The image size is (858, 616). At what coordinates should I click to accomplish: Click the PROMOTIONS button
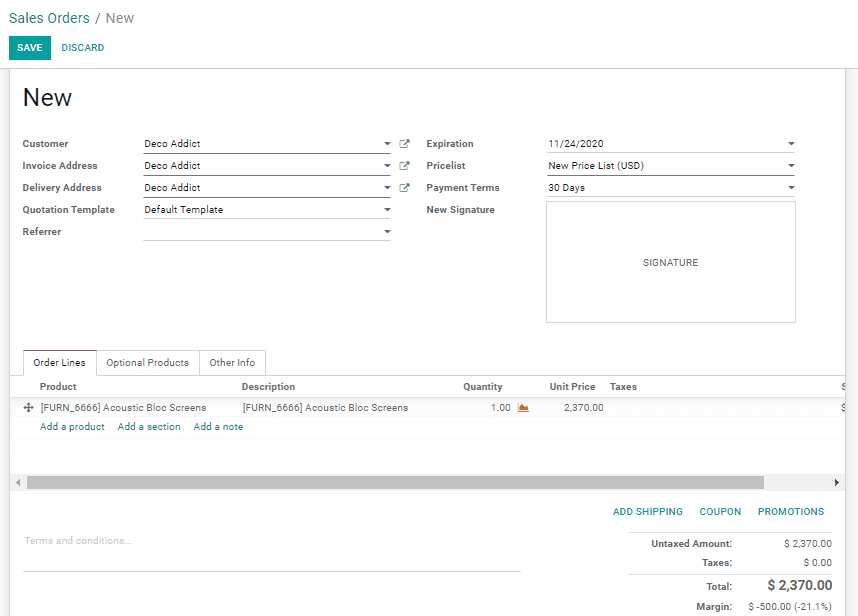pyautogui.click(x=791, y=512)
